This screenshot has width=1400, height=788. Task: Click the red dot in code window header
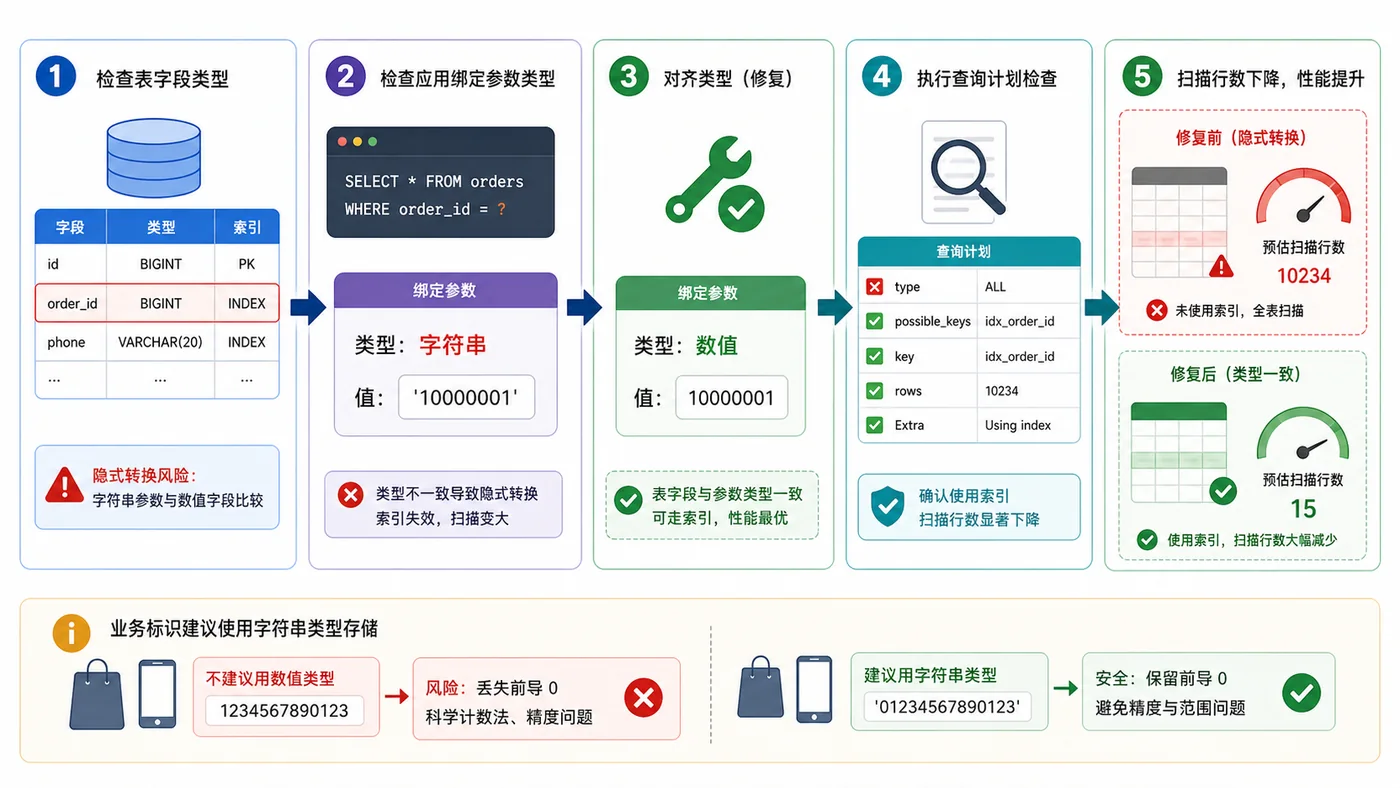[x=343, y=143]
